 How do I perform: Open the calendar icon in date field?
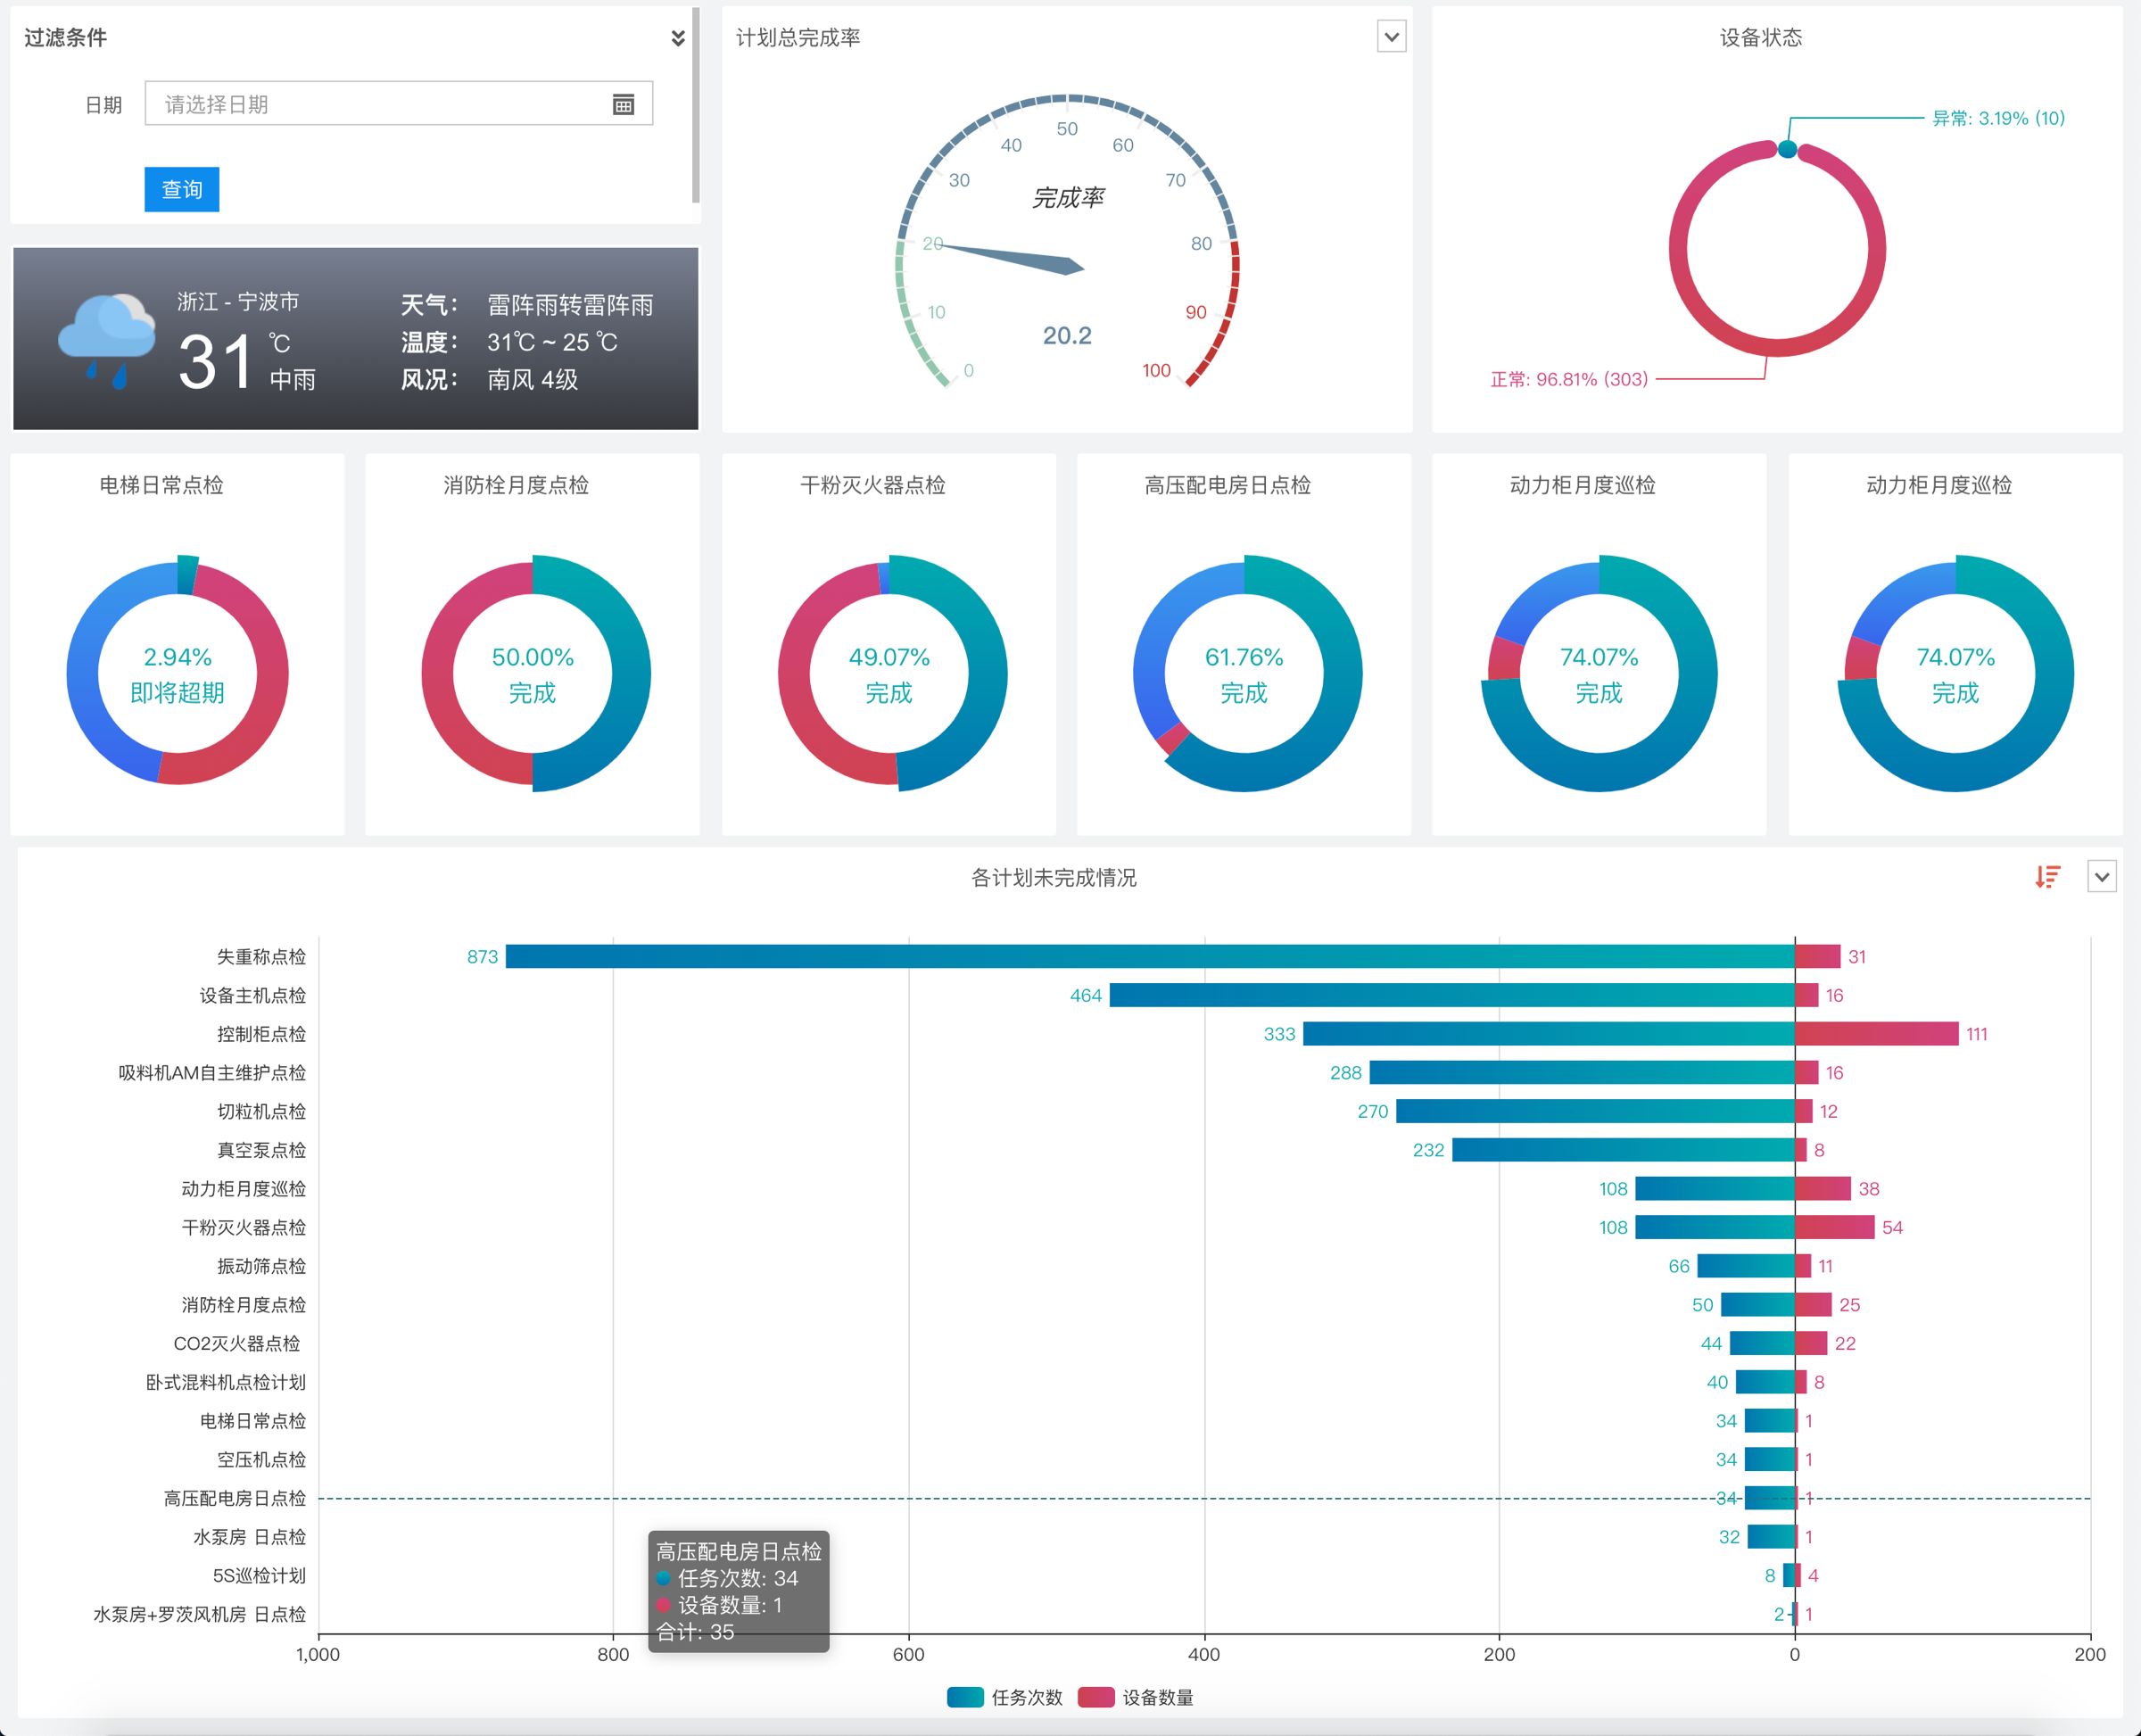pyautogui.click(x=623, y=104)
